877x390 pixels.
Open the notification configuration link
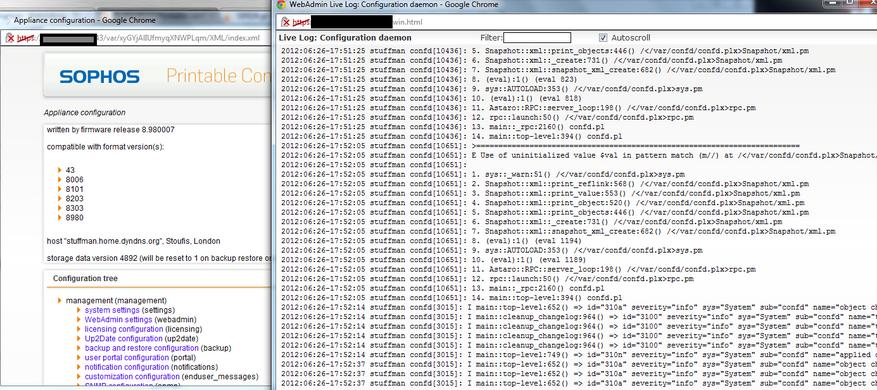pyautogui.click(x=126, y=367)
